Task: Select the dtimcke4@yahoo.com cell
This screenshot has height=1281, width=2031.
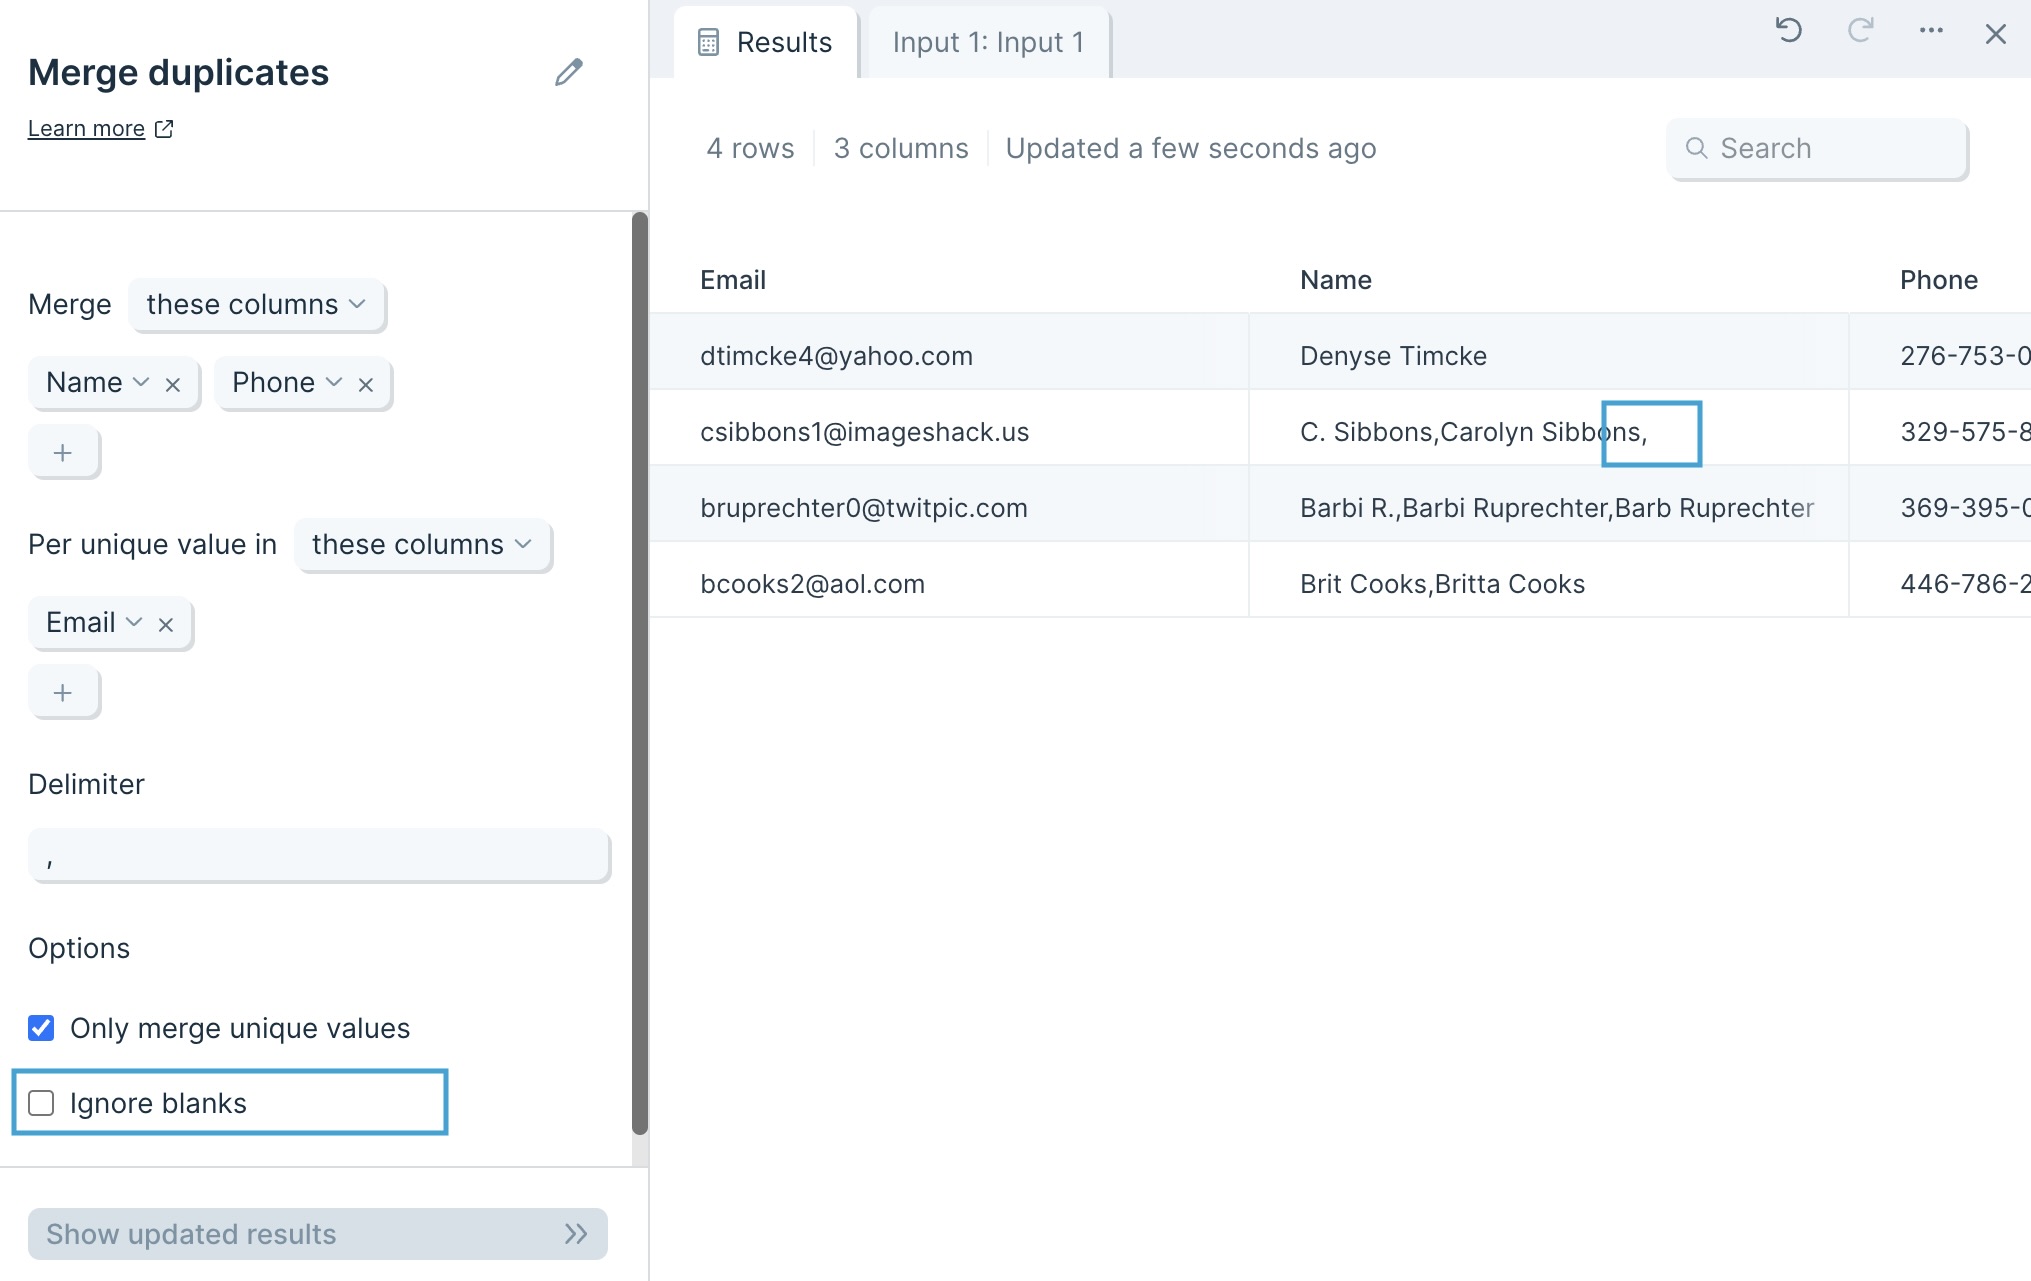Action: click(949, 352)
